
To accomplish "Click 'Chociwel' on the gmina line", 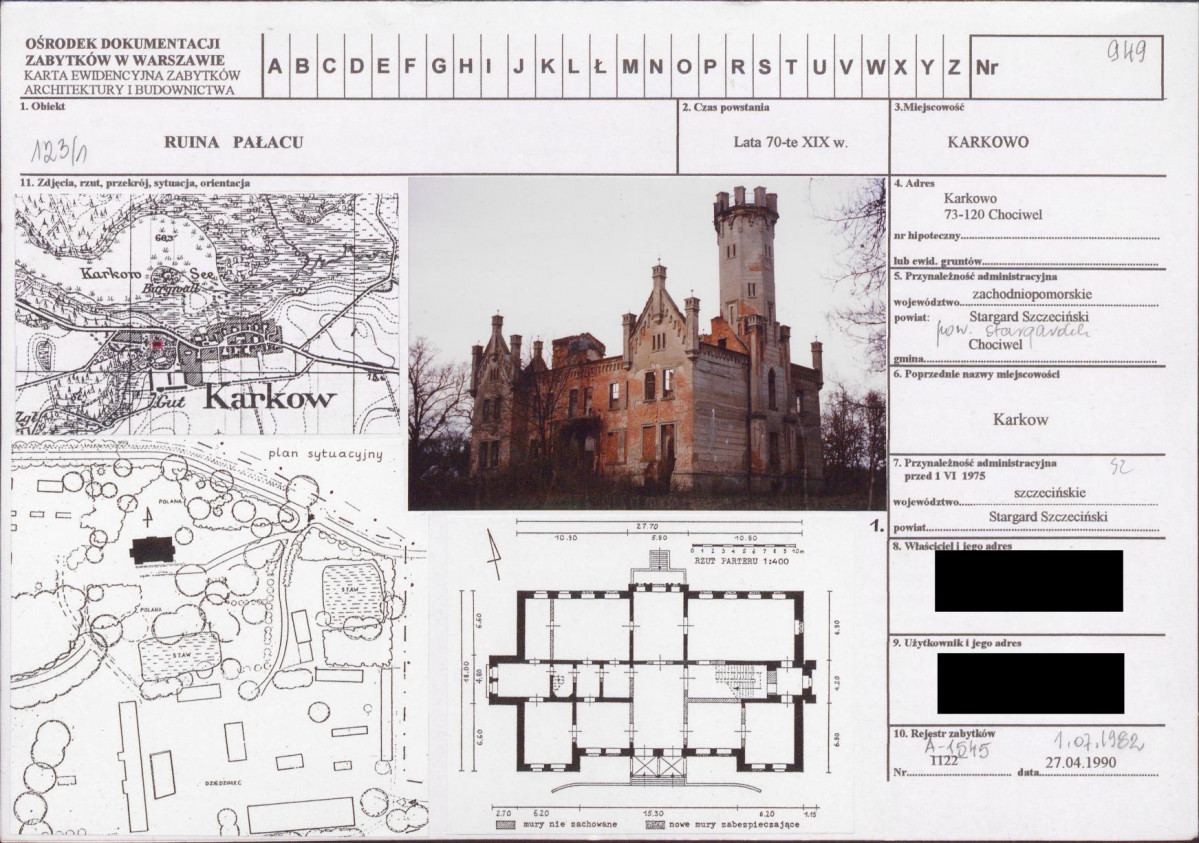I will 995,345.
